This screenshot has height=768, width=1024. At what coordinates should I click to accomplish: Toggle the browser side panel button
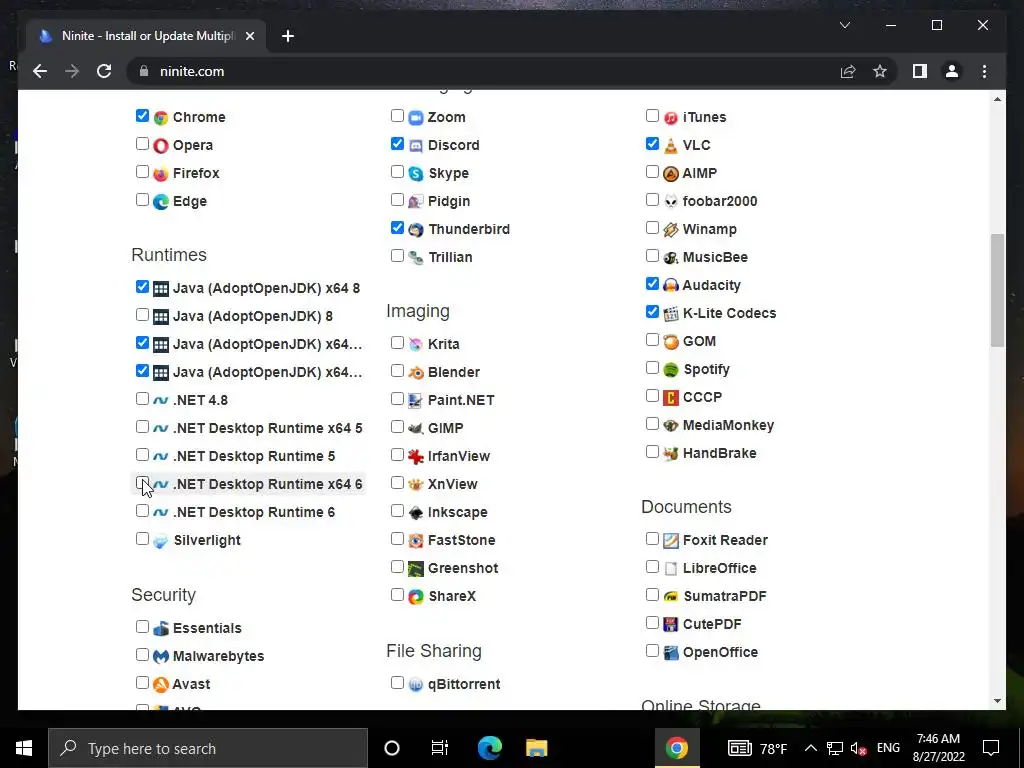[x=920, y=71]
